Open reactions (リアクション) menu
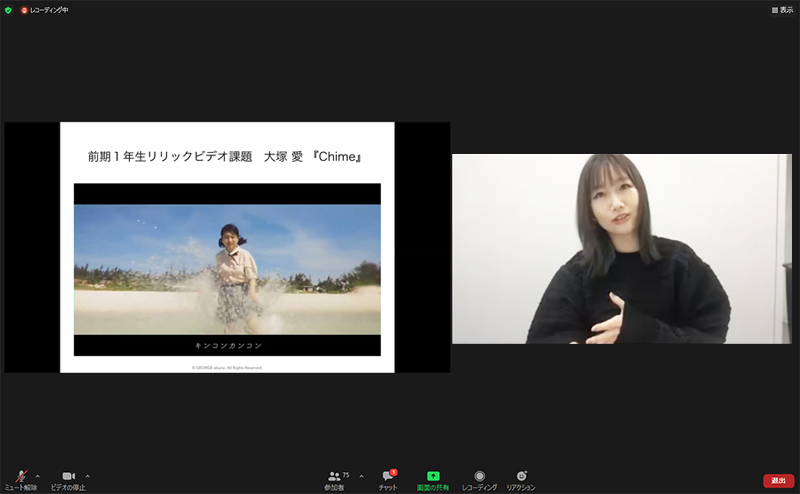 coord(520,478)
